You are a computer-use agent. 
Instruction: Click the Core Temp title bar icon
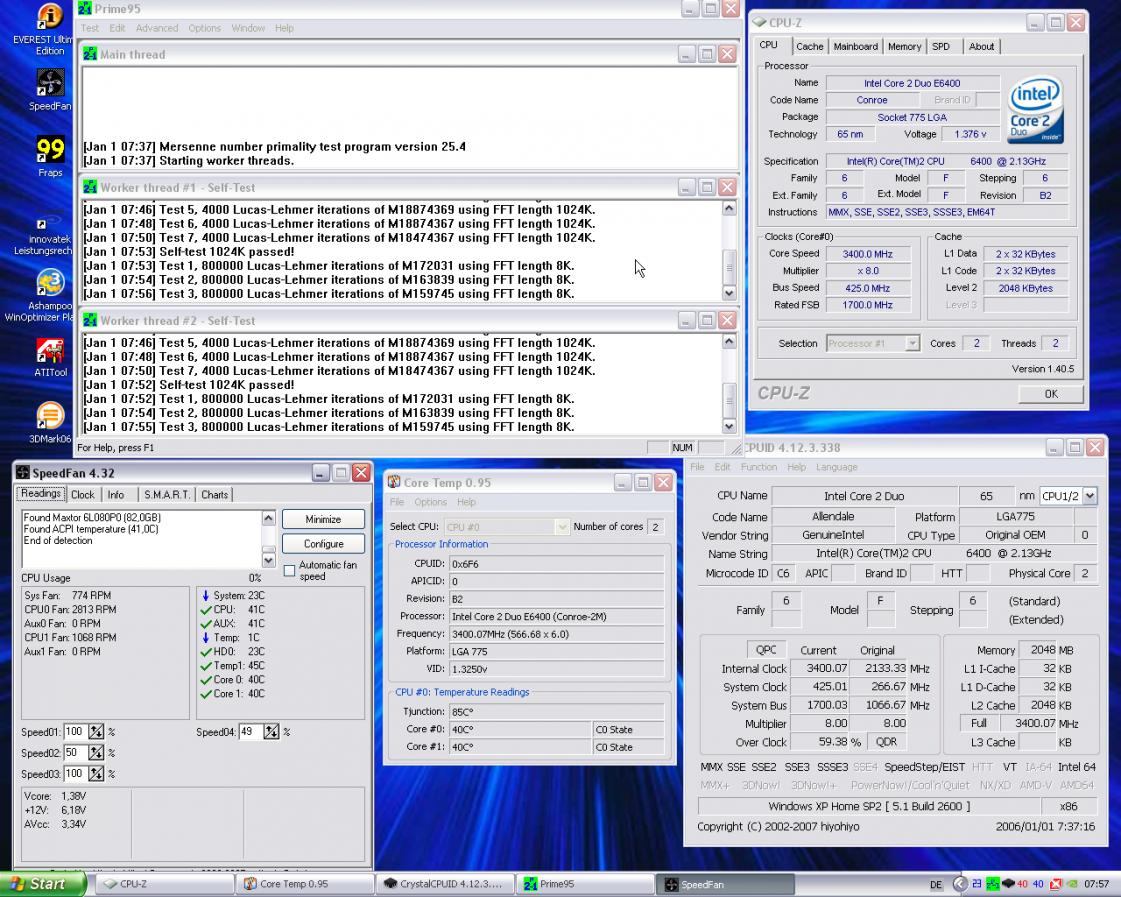click(394, 482)
